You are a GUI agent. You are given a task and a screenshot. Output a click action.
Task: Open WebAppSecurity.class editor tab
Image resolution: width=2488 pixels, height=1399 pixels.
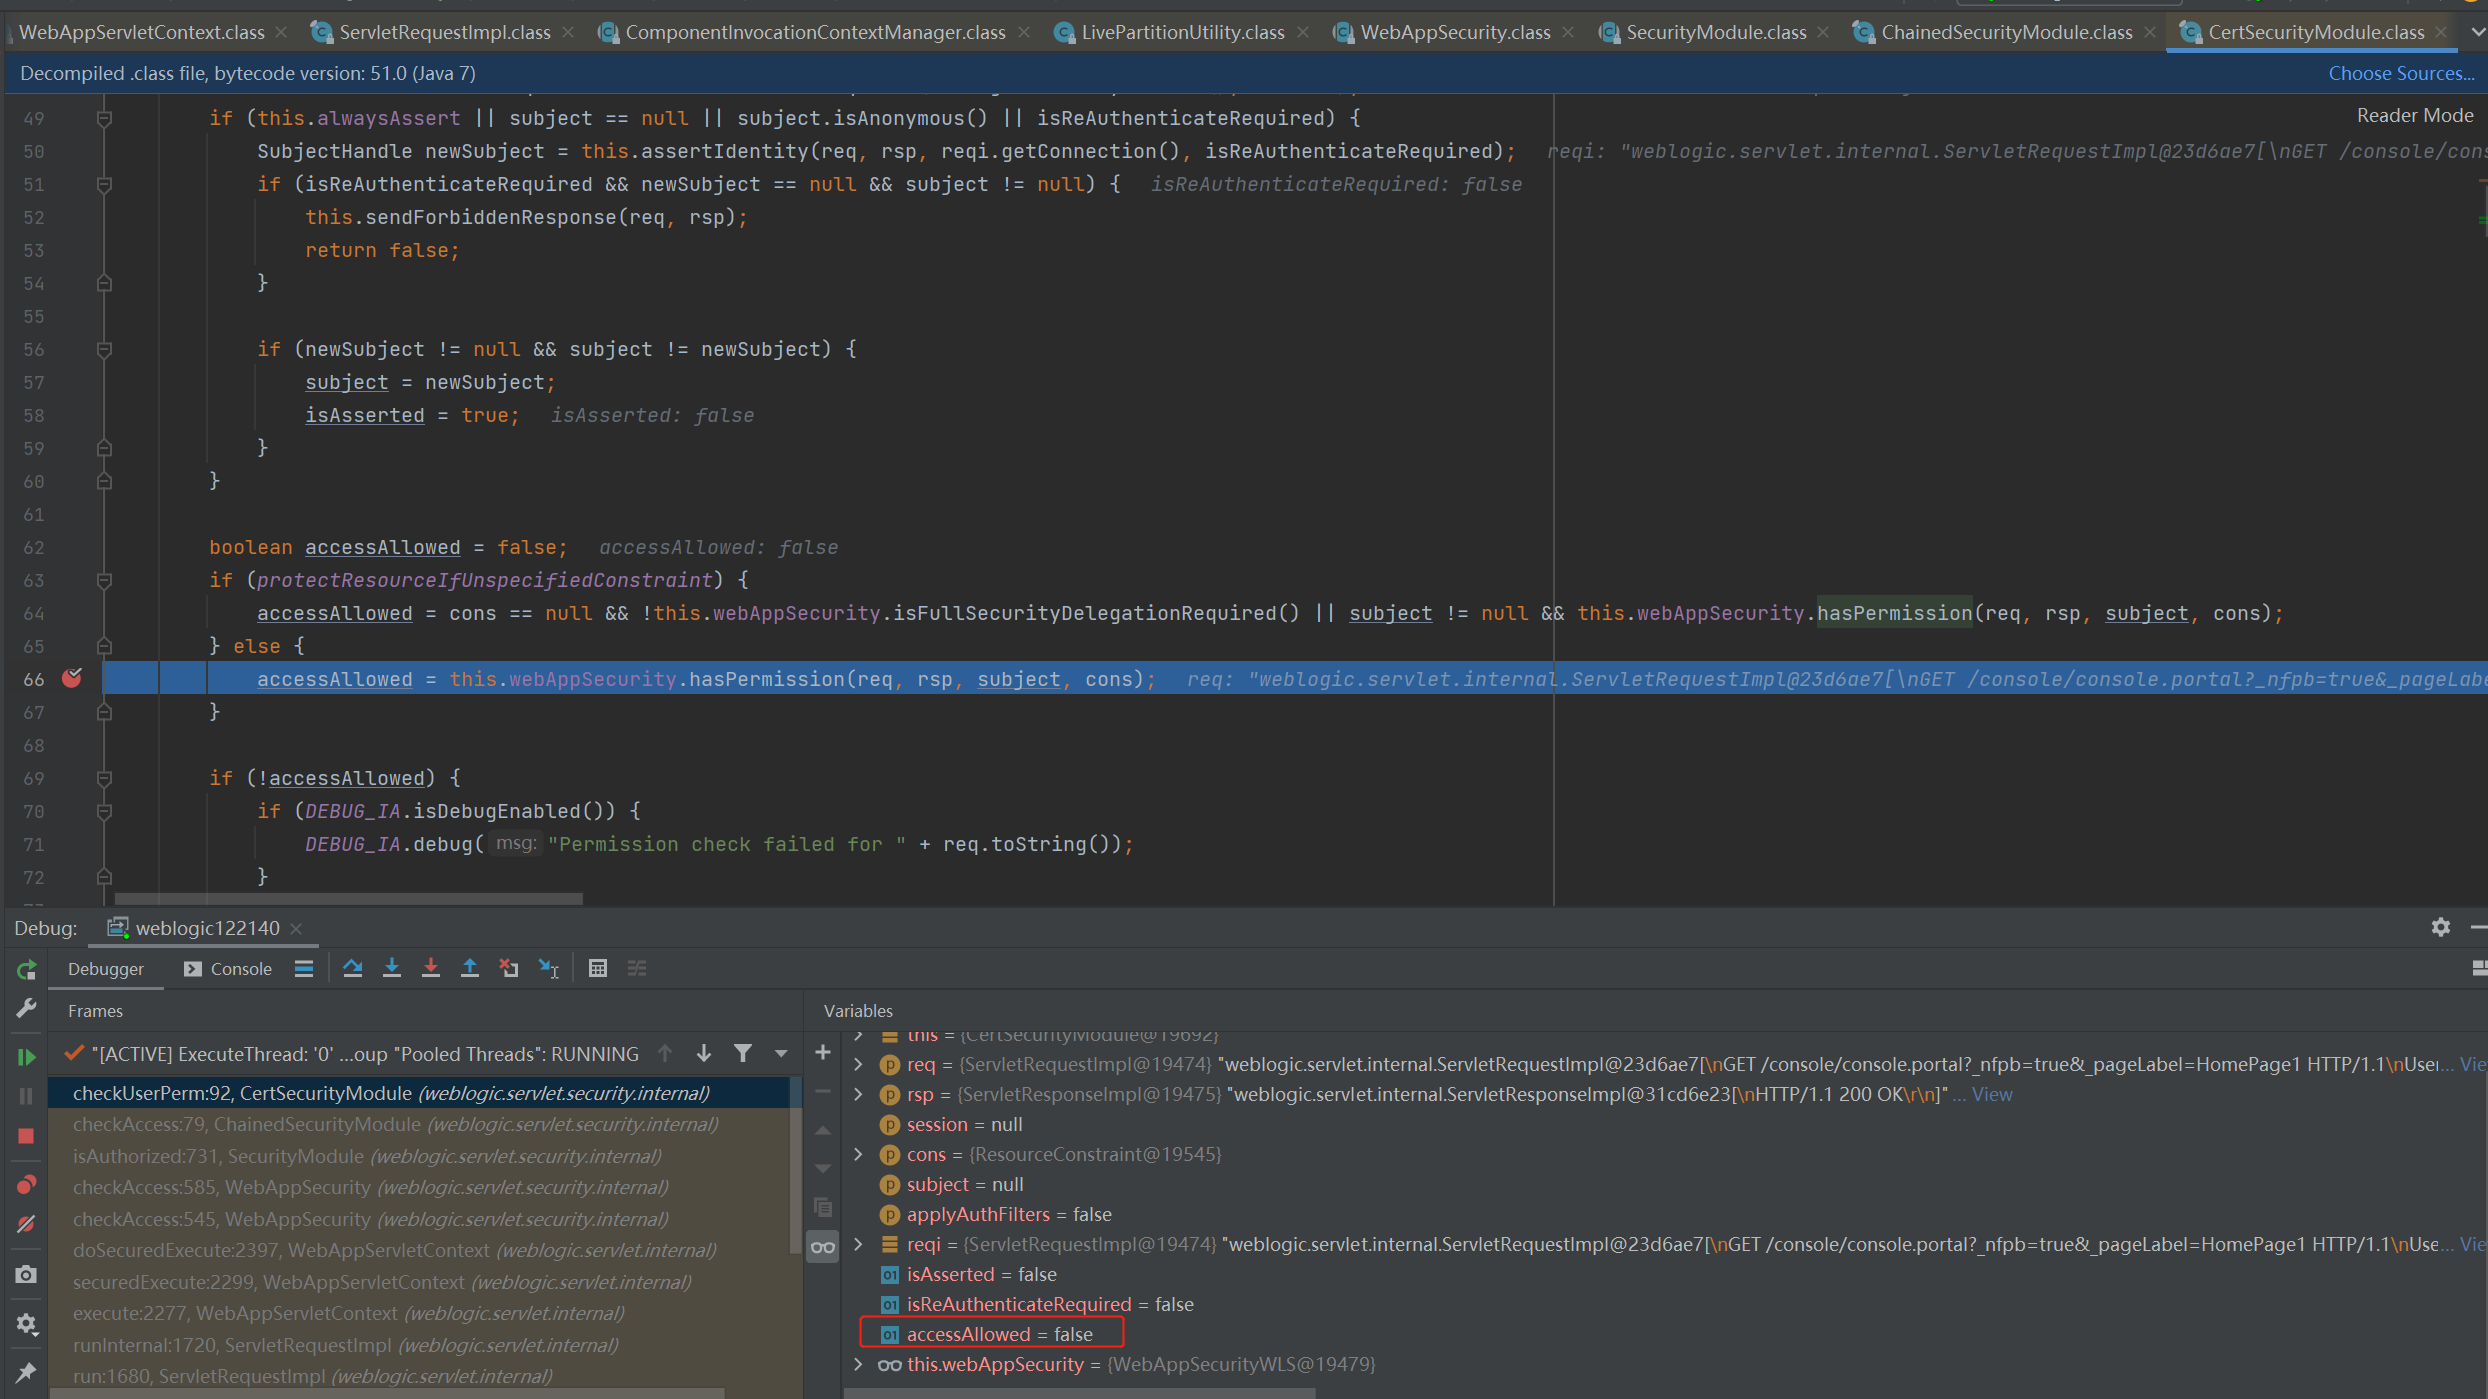point(1455,32)
